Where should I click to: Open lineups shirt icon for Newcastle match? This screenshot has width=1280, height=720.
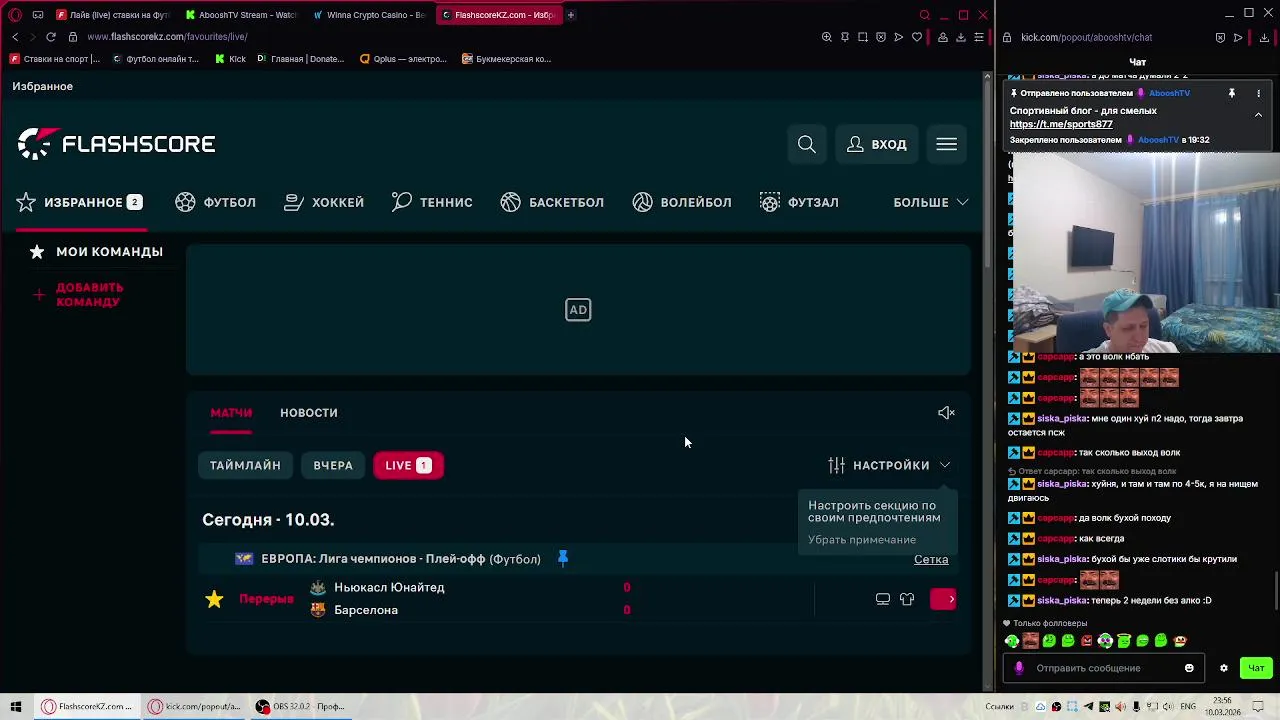[907, 599]
